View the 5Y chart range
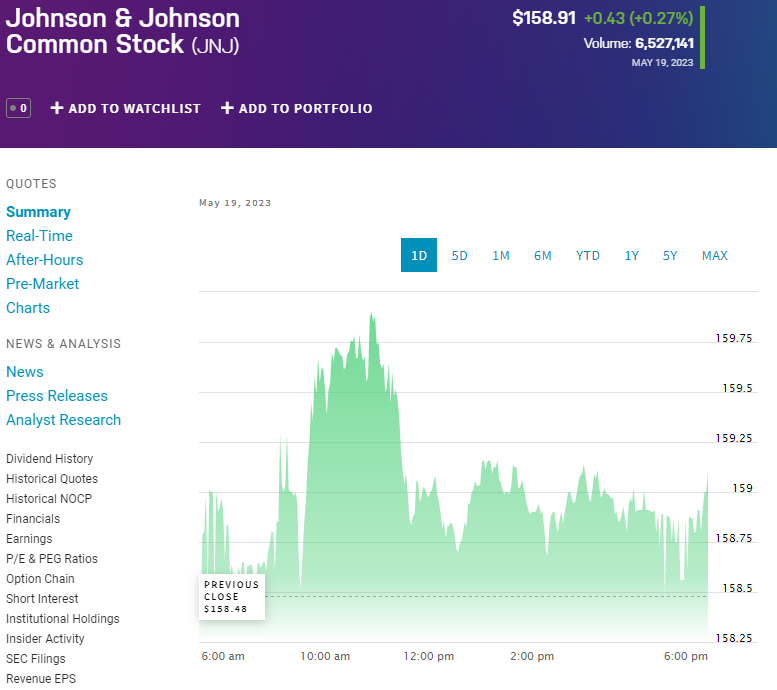The image size is (777, 690). coord(670,255)
